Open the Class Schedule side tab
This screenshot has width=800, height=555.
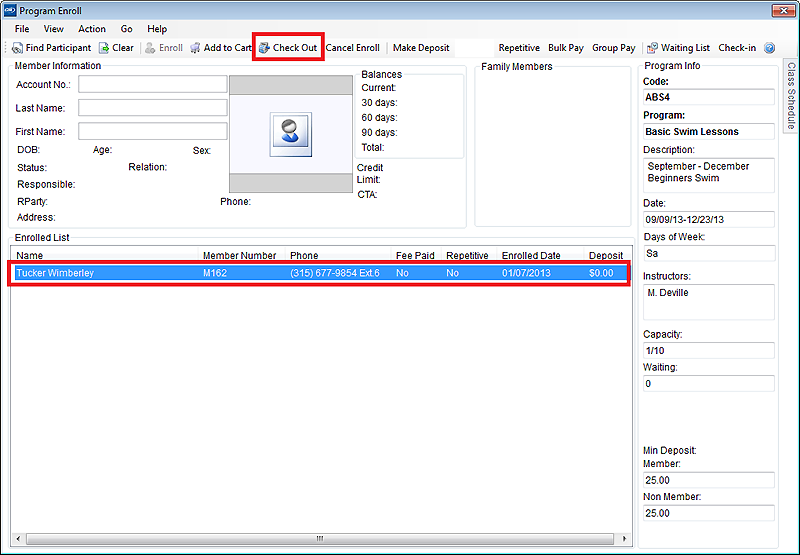[791, 95]
